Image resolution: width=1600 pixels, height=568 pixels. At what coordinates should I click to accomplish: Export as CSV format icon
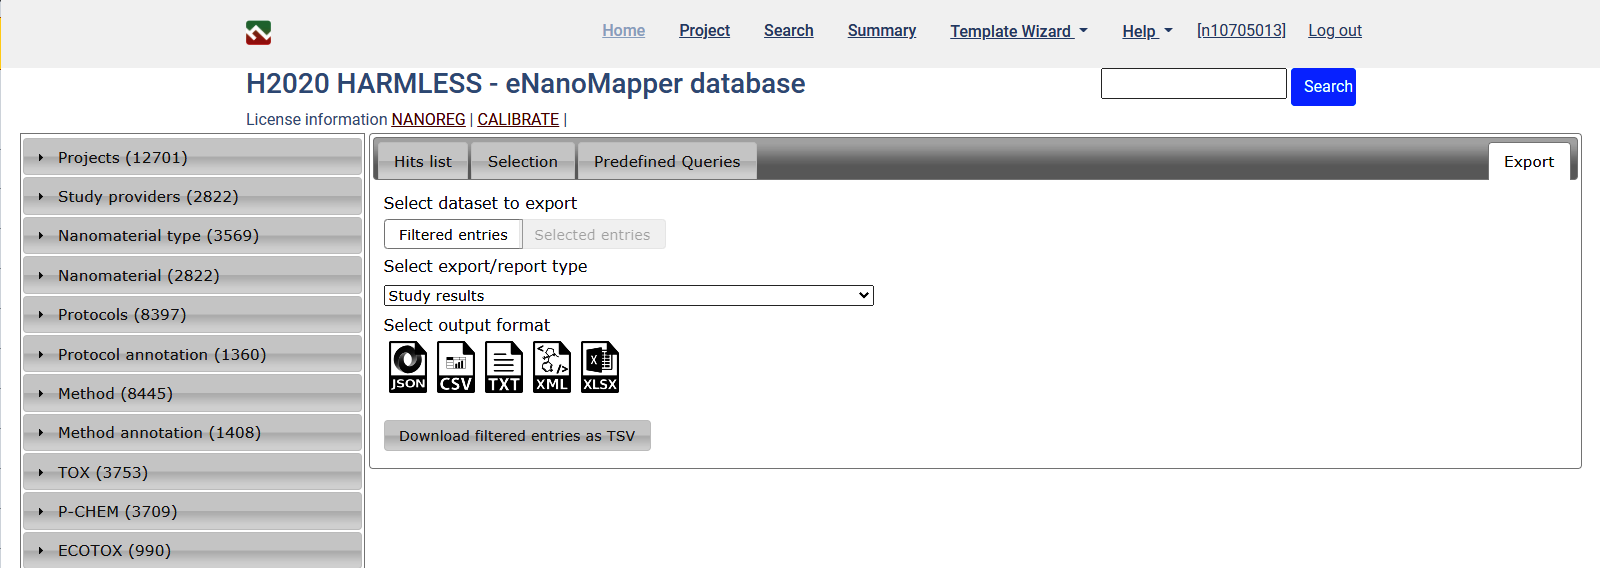(x=456, y=367)
